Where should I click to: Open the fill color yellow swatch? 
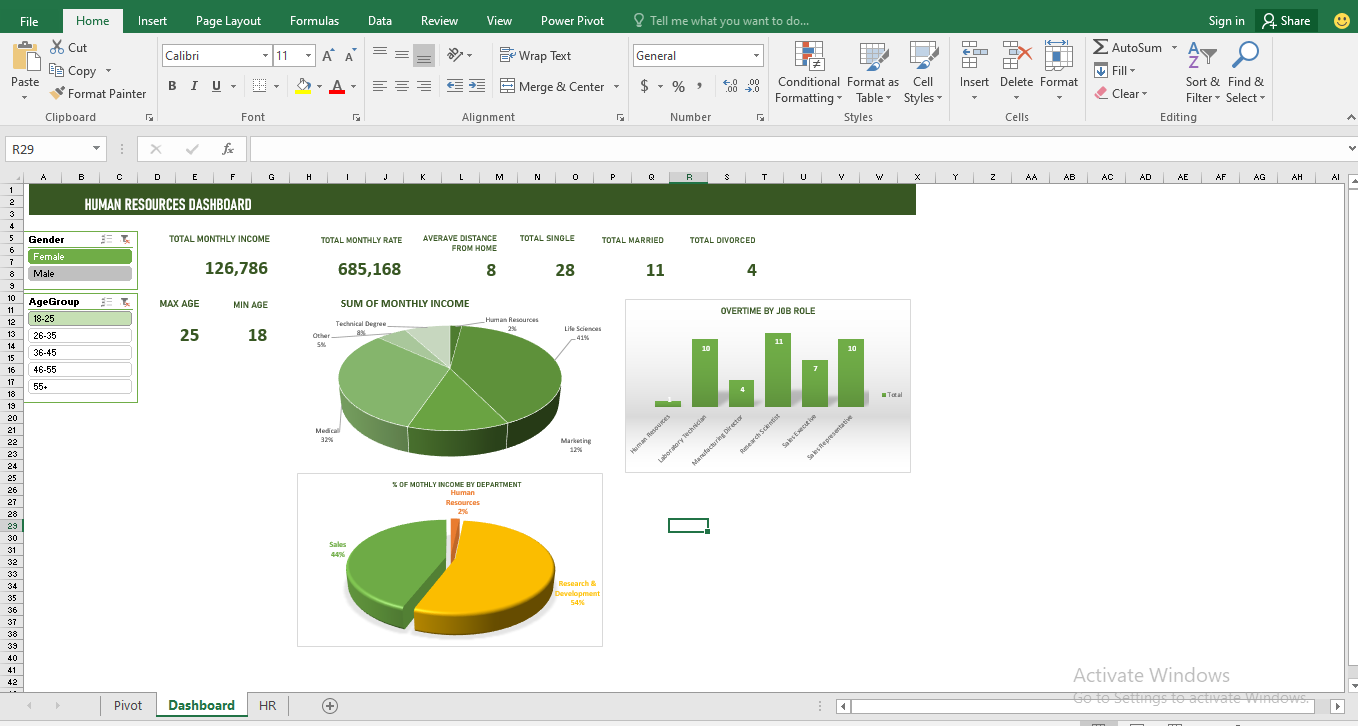pyautogui.click(x=303, y=87)
